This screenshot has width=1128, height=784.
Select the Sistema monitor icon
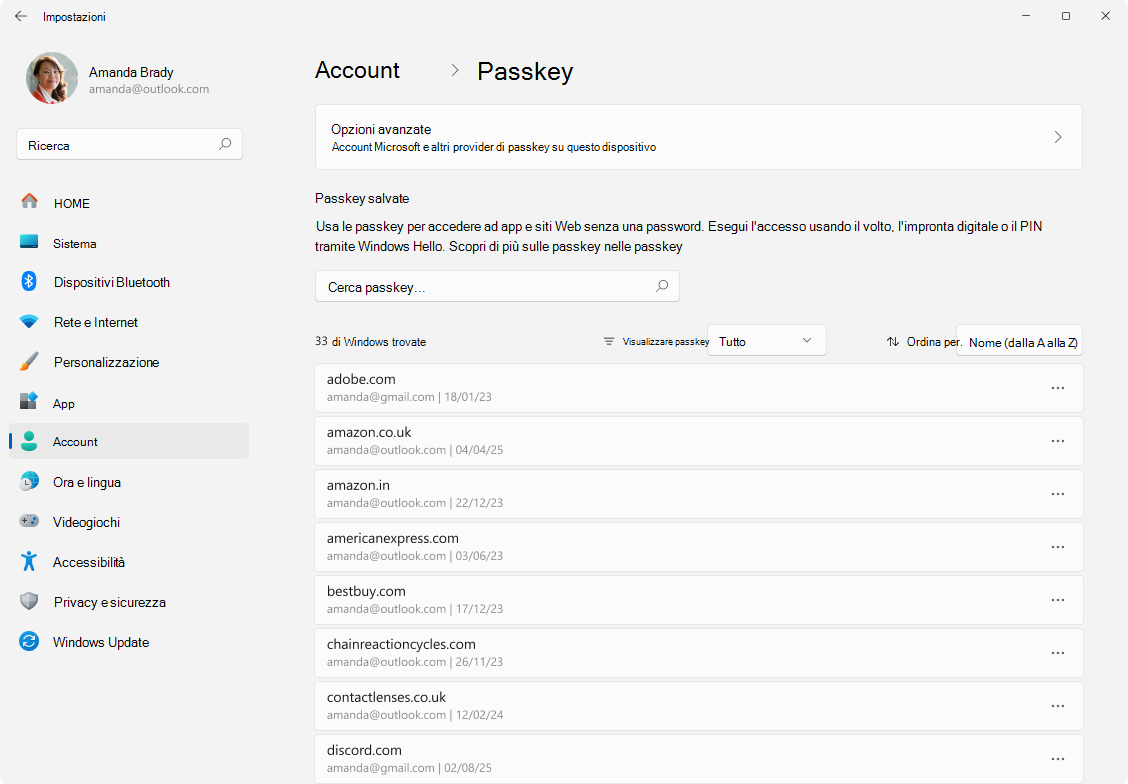point(29,242)
